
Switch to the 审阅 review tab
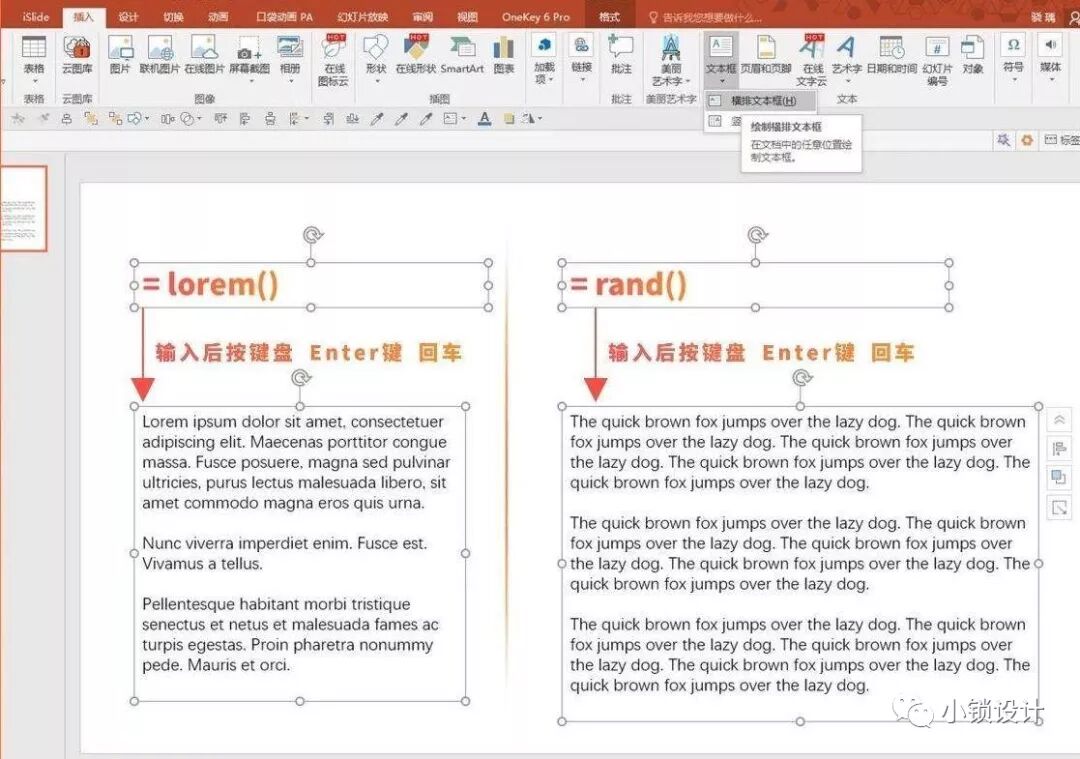point(422,17)
